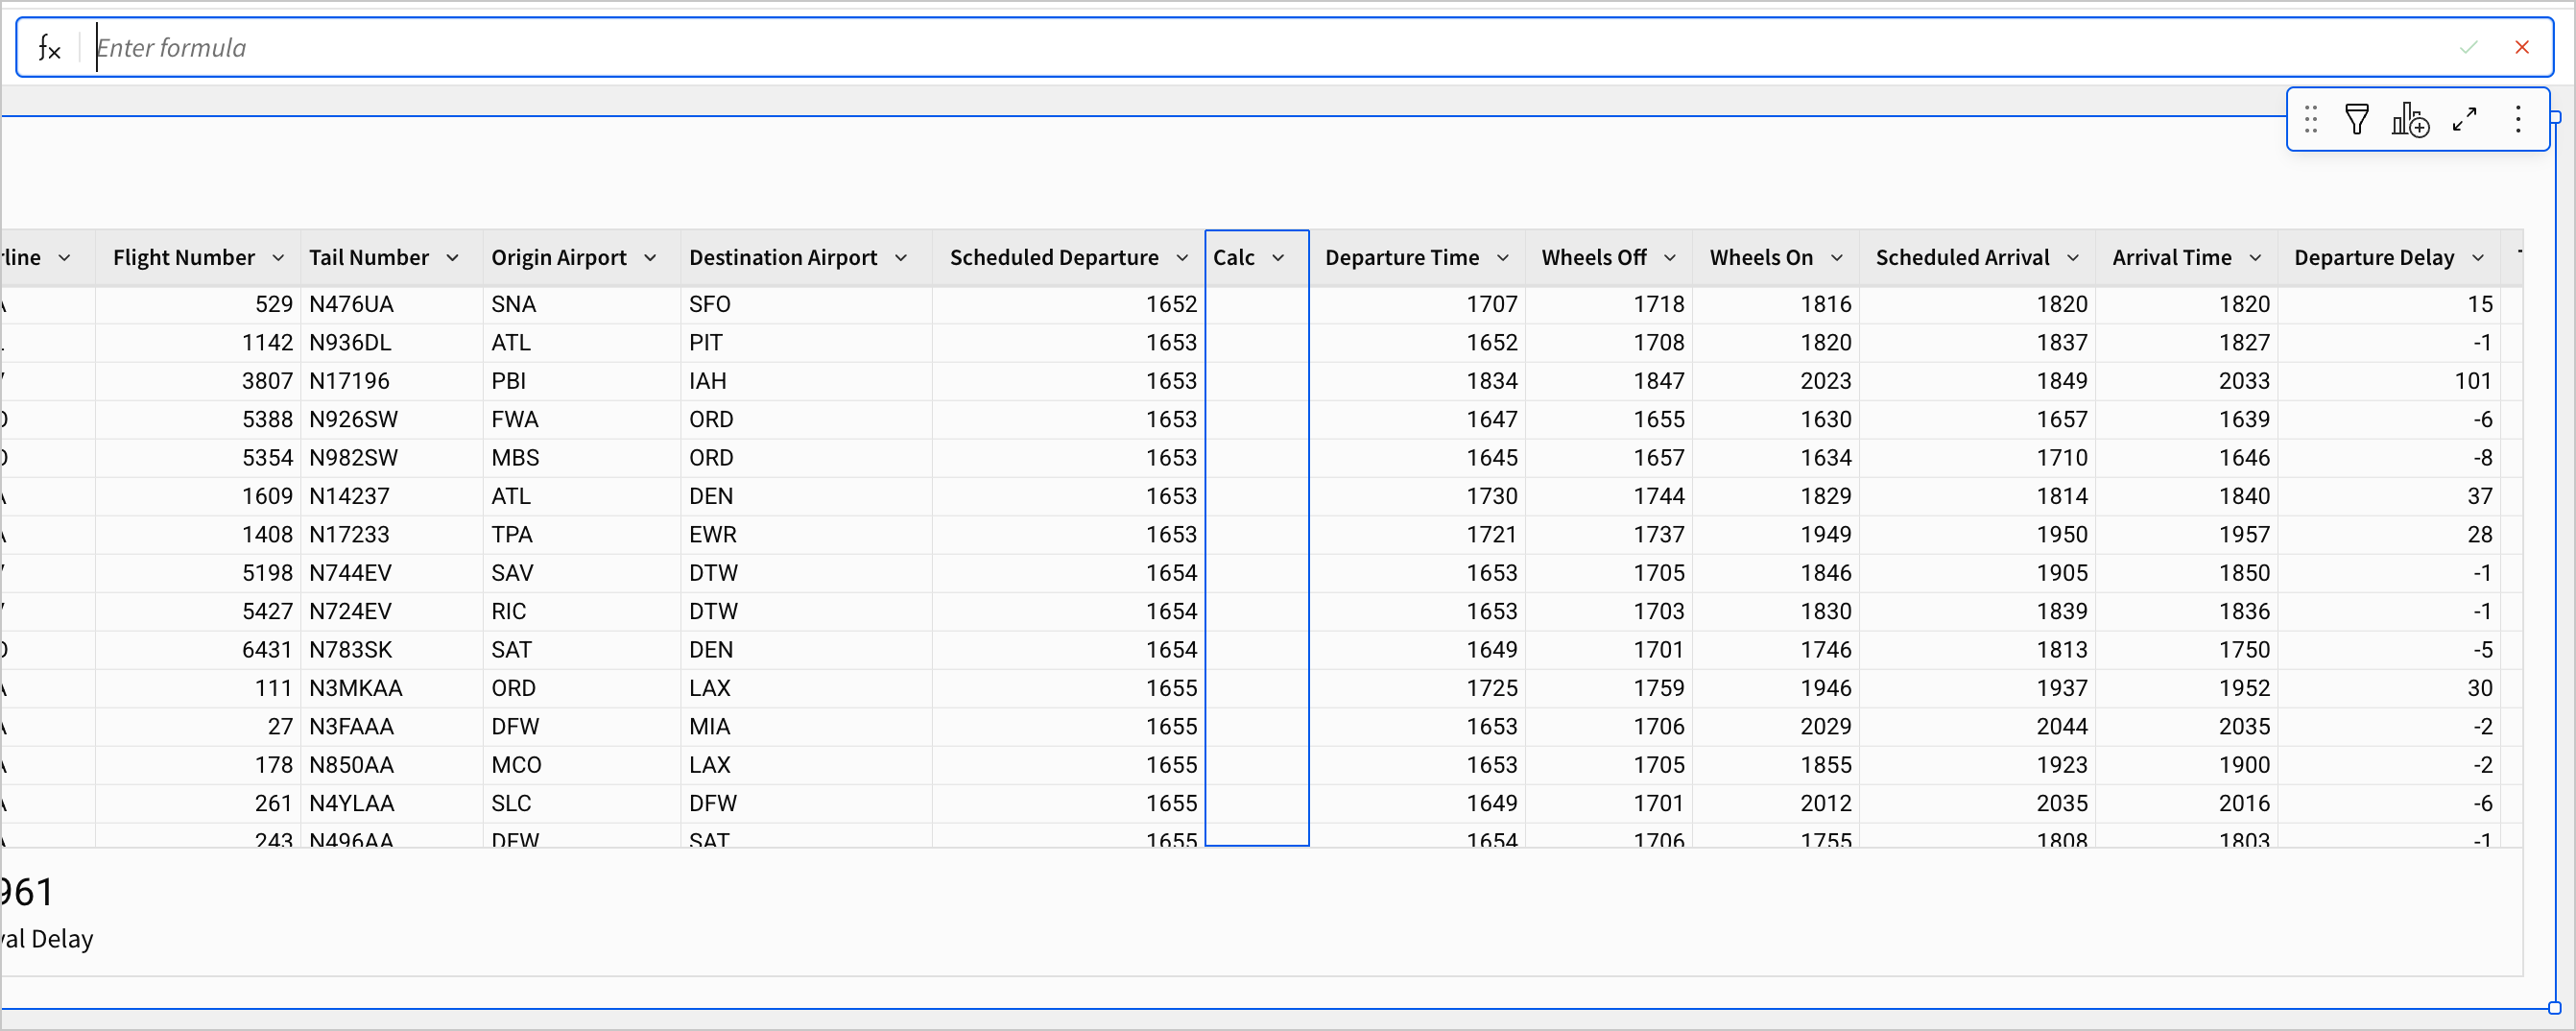The image size is (2576, 1031).
Task: Cancel formula with red X
Action: click(x=2521, y=47)
